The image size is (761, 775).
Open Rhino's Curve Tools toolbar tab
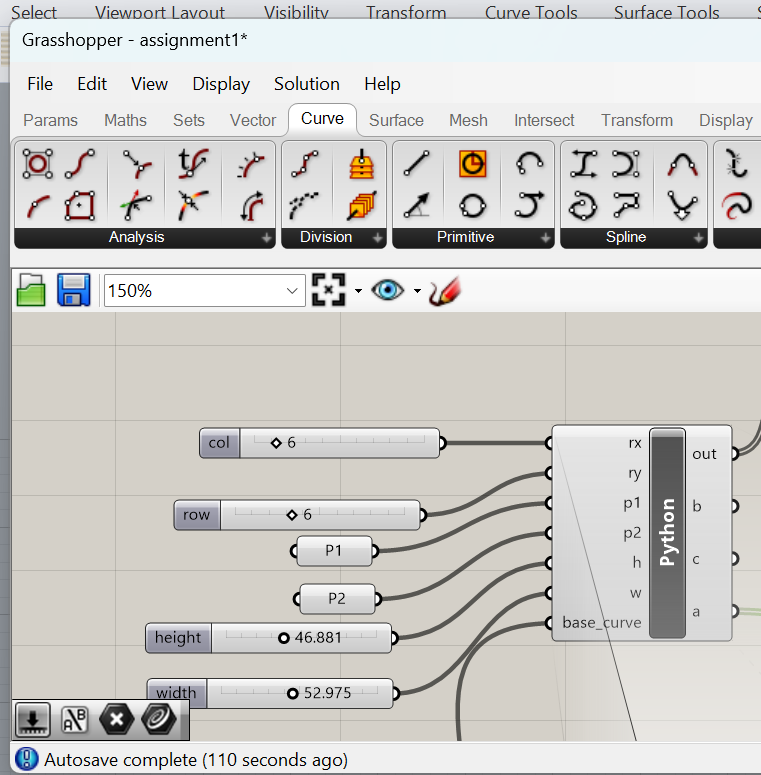pos(531,12)
